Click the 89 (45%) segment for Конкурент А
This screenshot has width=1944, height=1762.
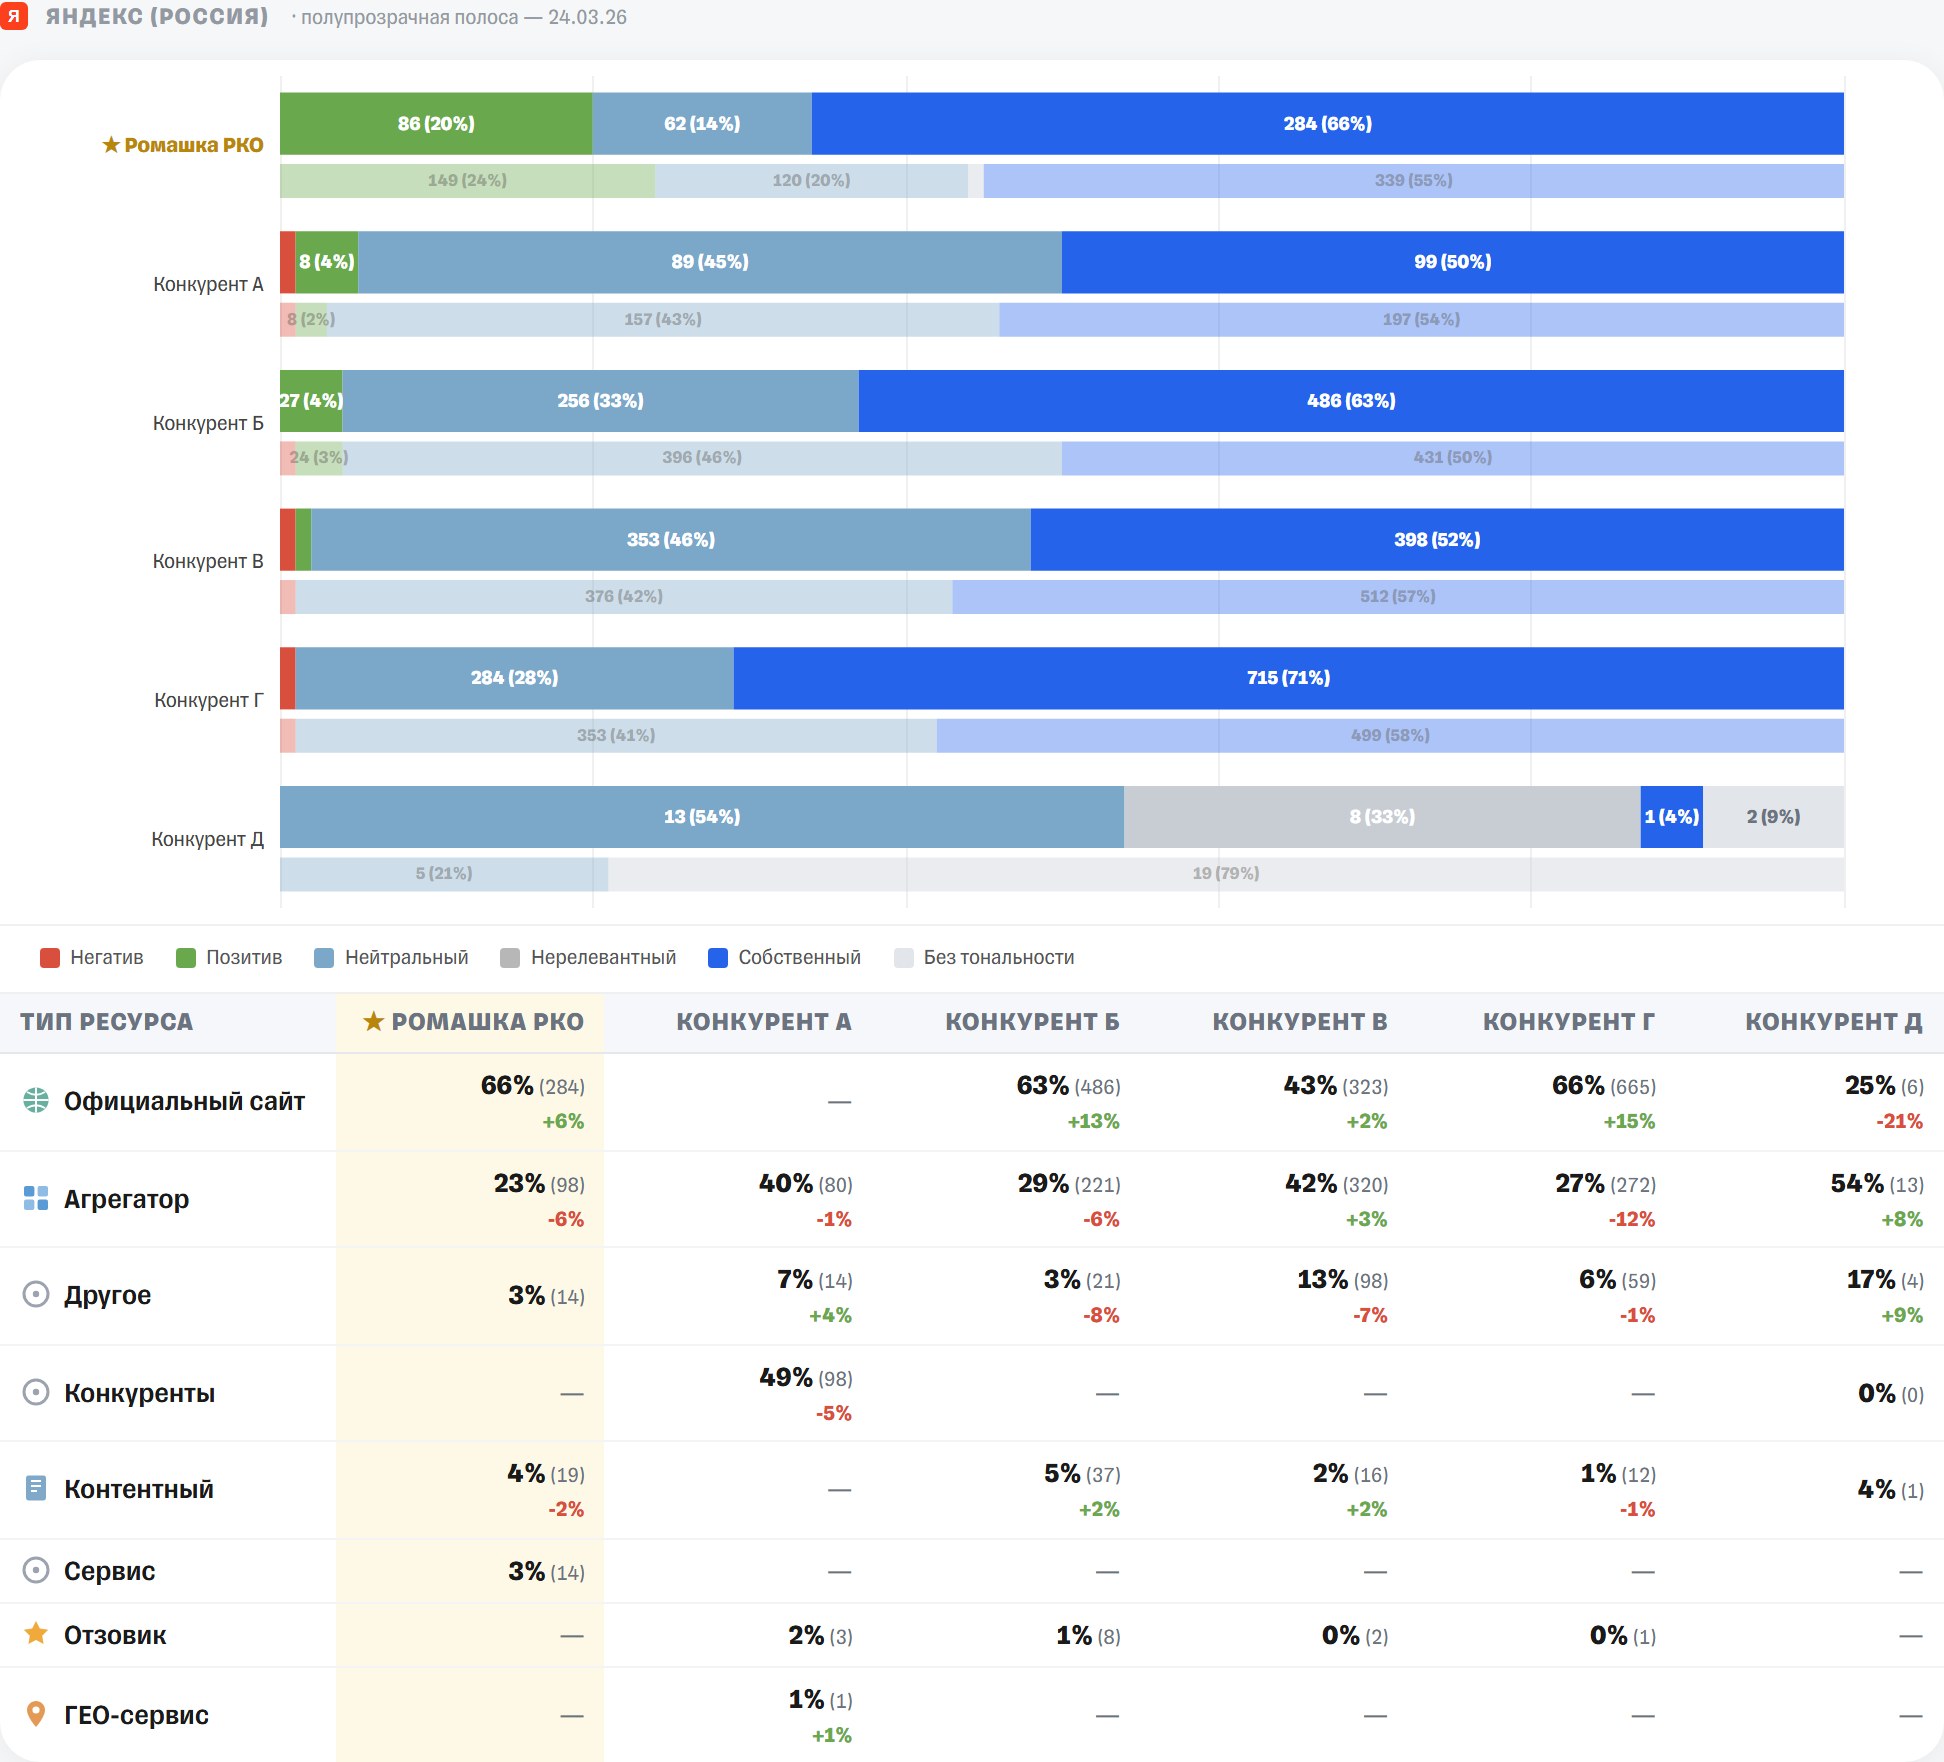pyautogui.click(x=710, y=262)
